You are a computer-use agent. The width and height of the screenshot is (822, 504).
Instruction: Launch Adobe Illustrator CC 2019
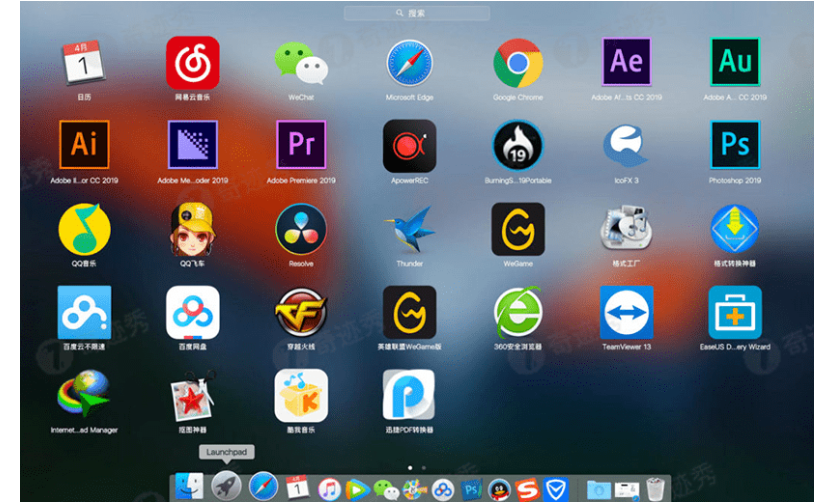[x=84, y=144]
